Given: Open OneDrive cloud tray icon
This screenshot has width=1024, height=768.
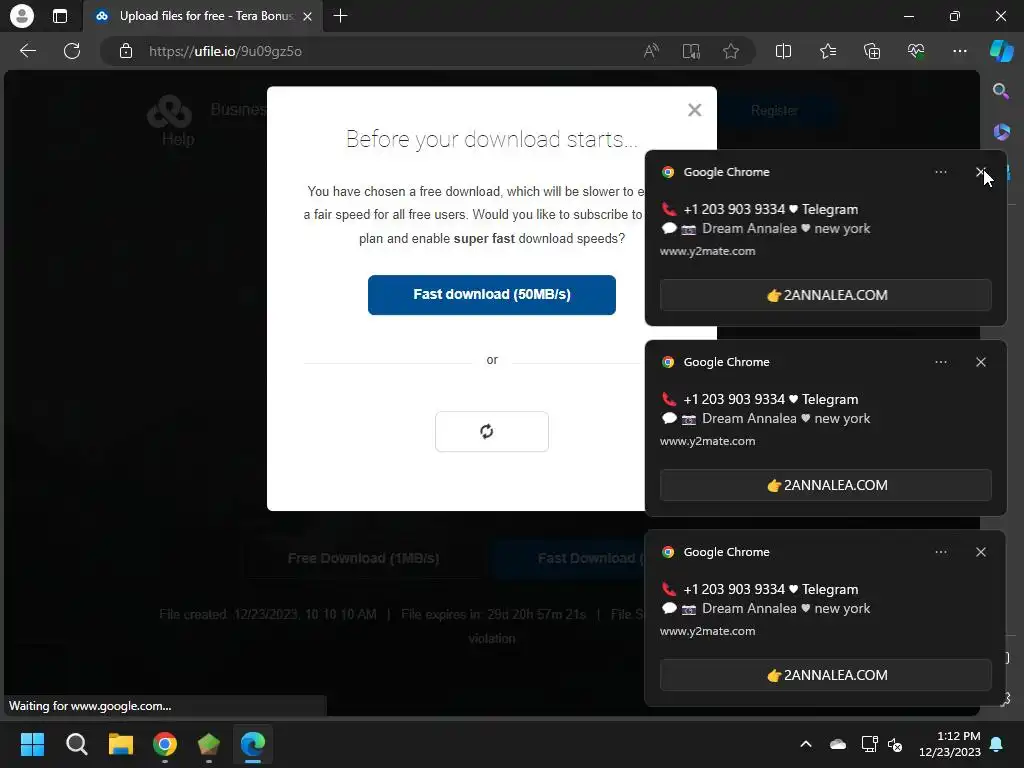Looking at the screenshot, I should tap(837, 744).
